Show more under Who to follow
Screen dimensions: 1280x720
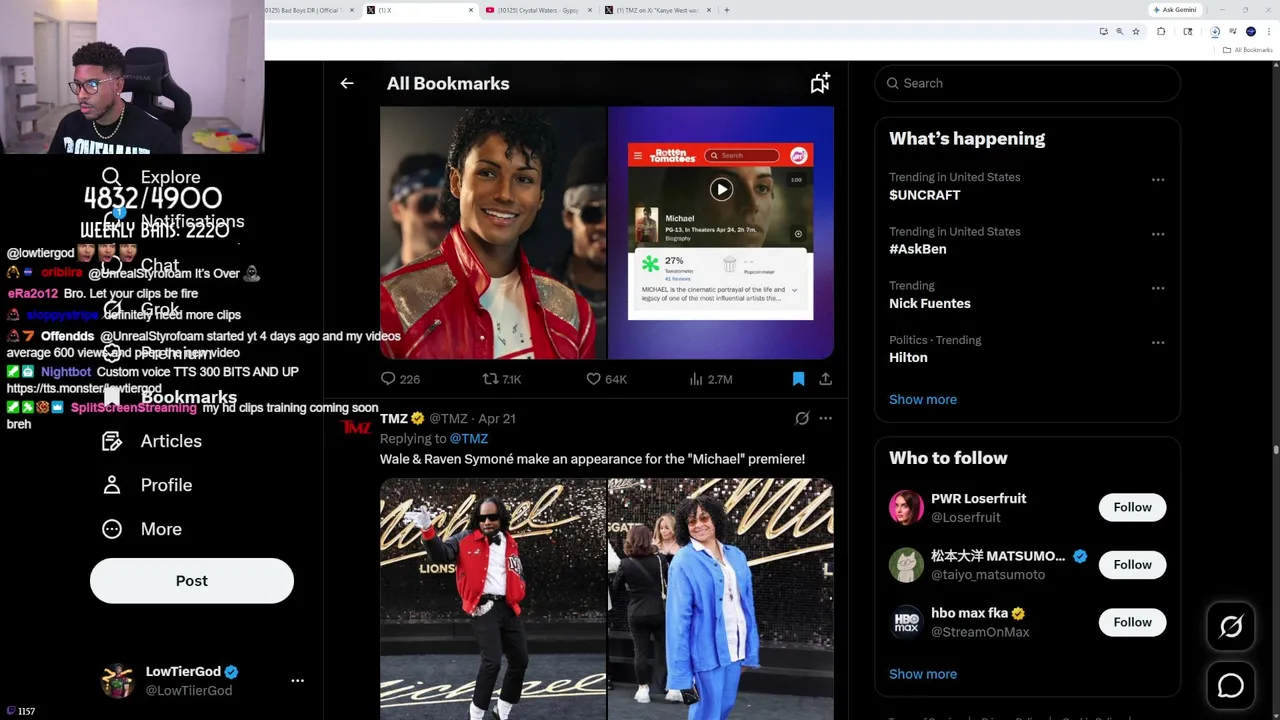coord(923,674)
